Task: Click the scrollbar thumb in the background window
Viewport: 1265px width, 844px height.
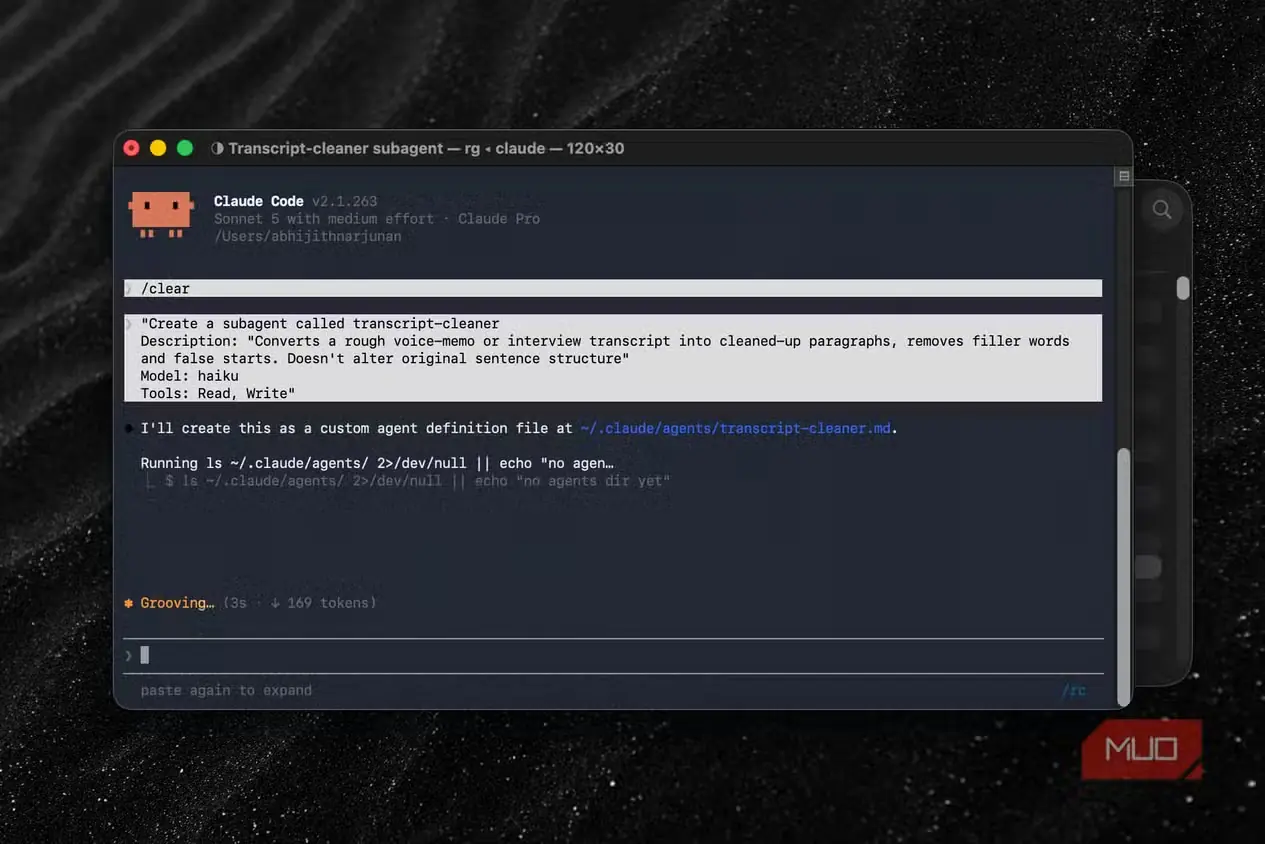Action: [x=1183, y=288]
